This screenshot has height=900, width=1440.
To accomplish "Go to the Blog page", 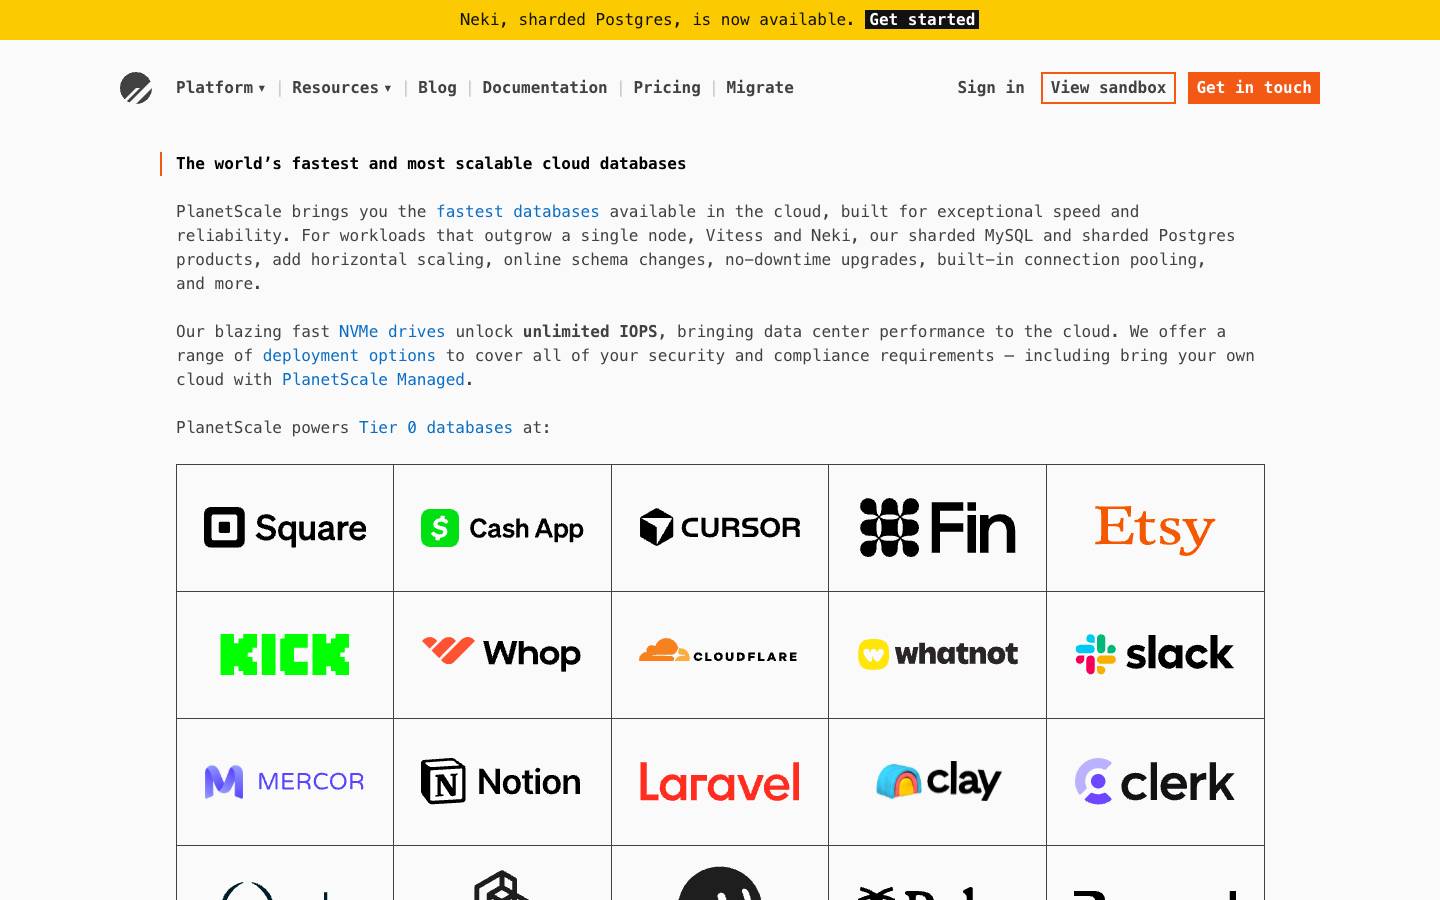I will tap(437, 88).
